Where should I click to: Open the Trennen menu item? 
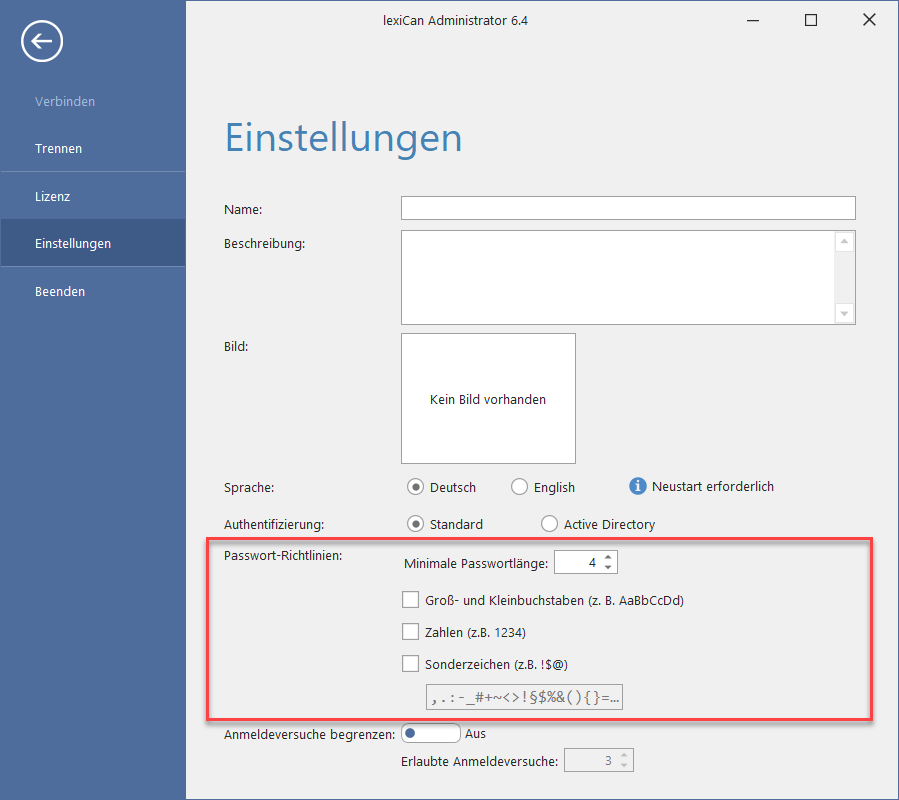point(58,148)
